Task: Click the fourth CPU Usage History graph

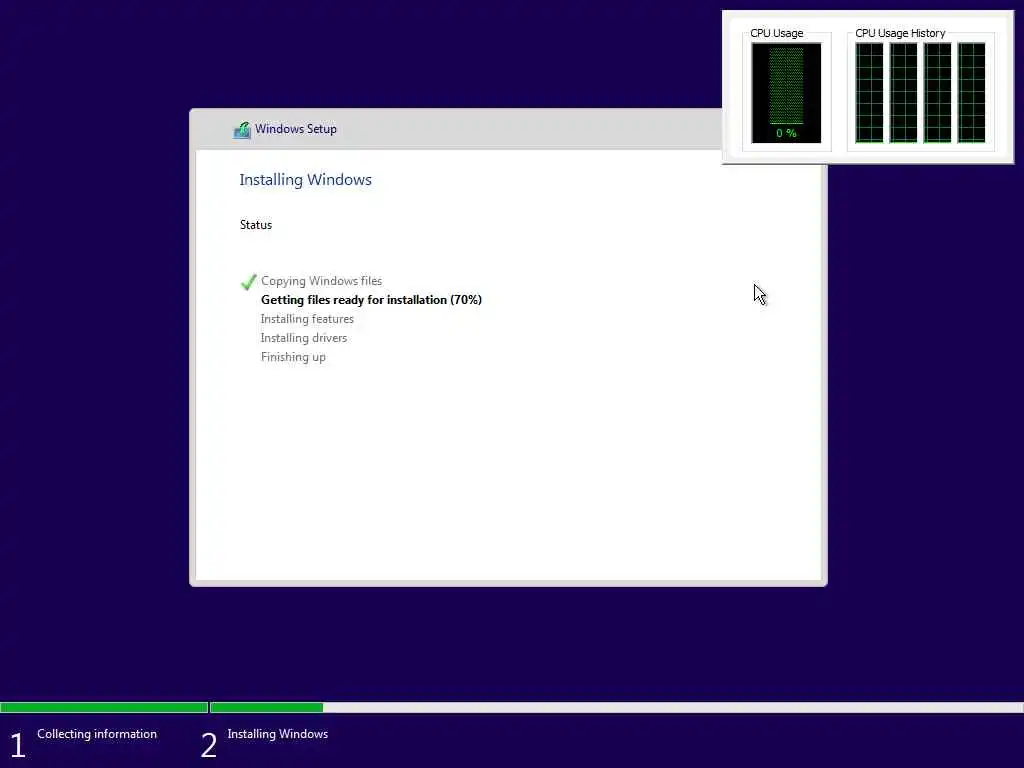Action: (x=972, y=93)
